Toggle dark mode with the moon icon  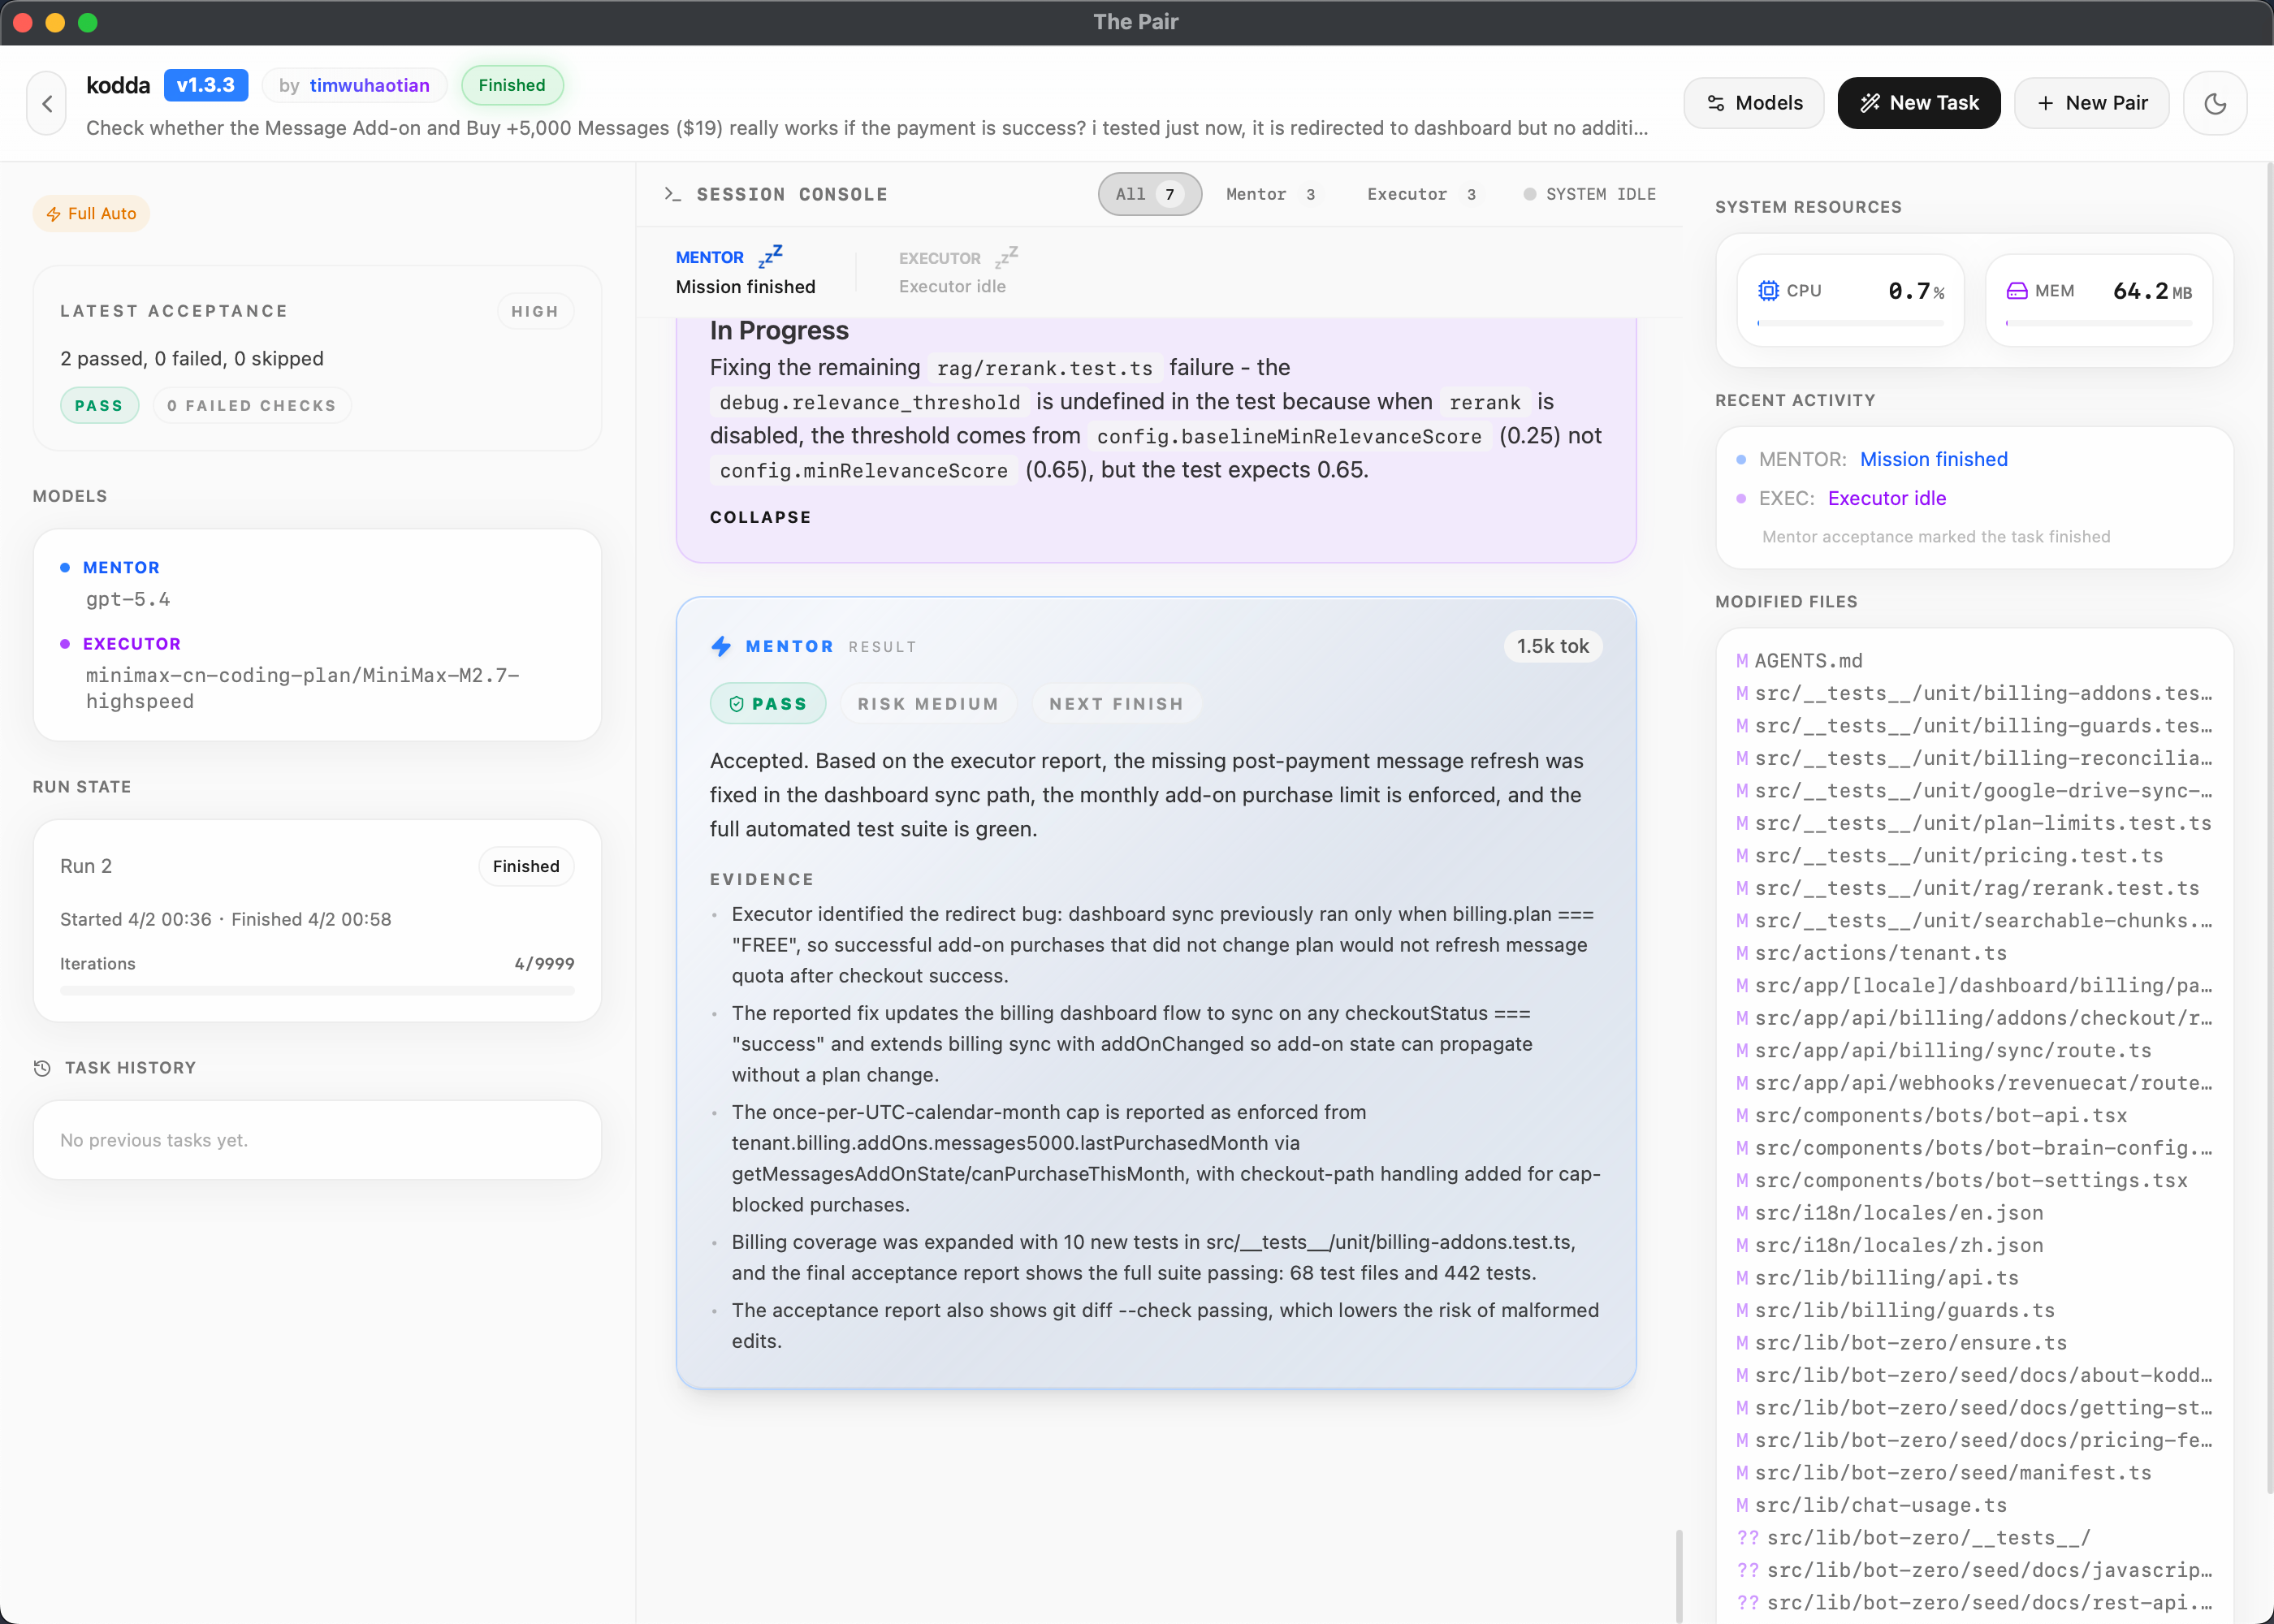2215,103
